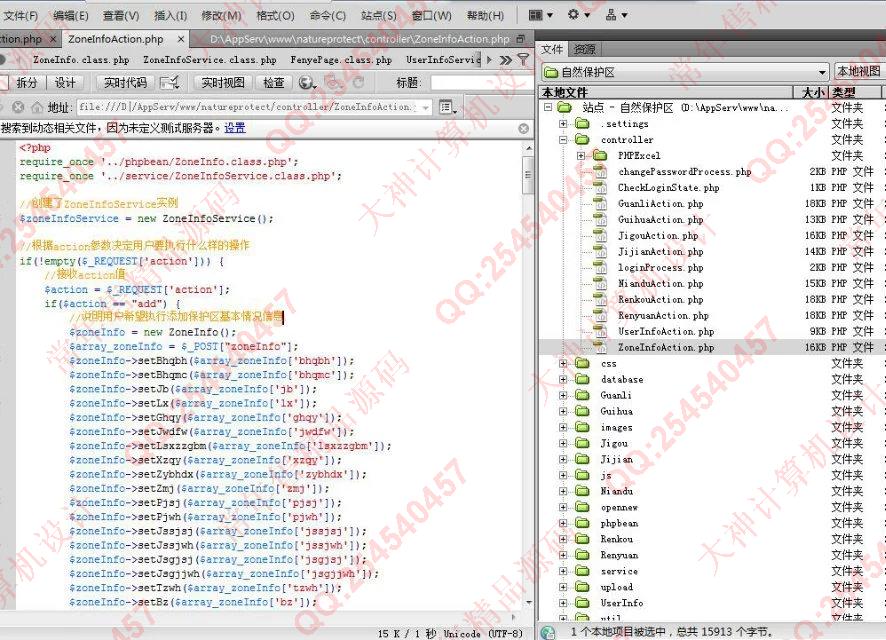Expand the .settings folder
The width and height of the screenshot is (886, 640).
[563, 123]
